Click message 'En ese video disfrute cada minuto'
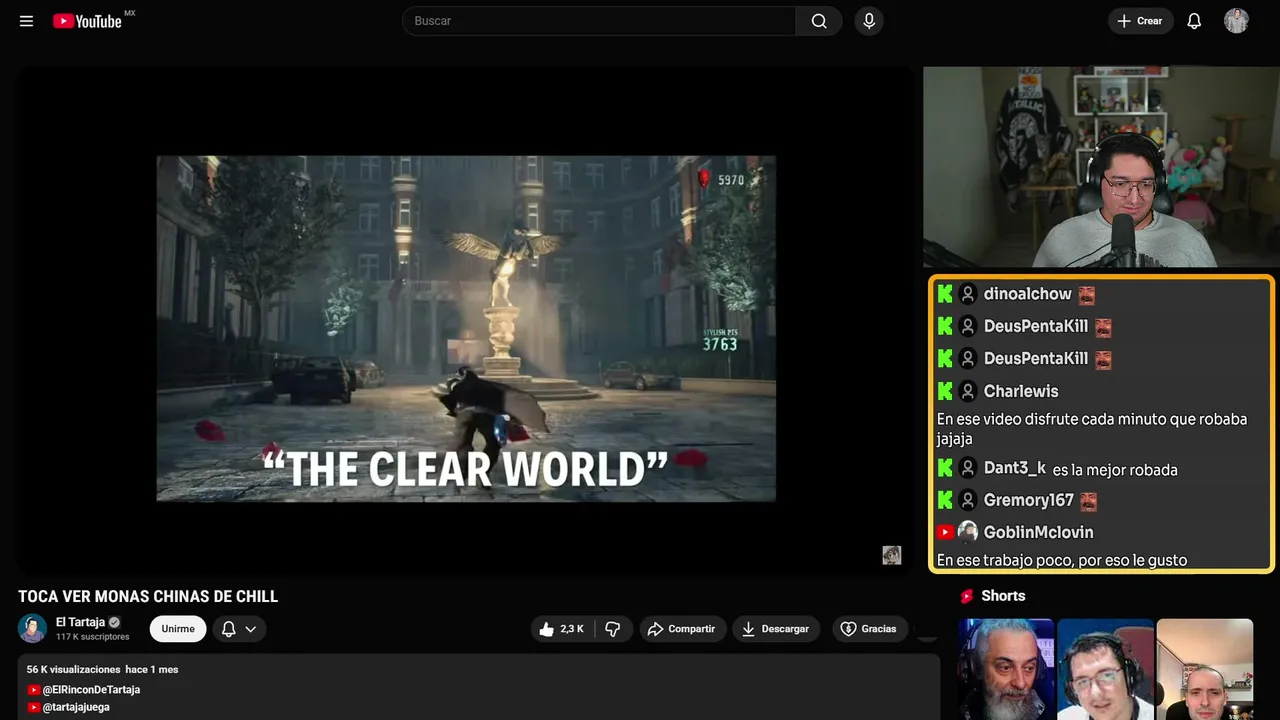Viewport: 1280px width, 720px height. click(1092, 429)
